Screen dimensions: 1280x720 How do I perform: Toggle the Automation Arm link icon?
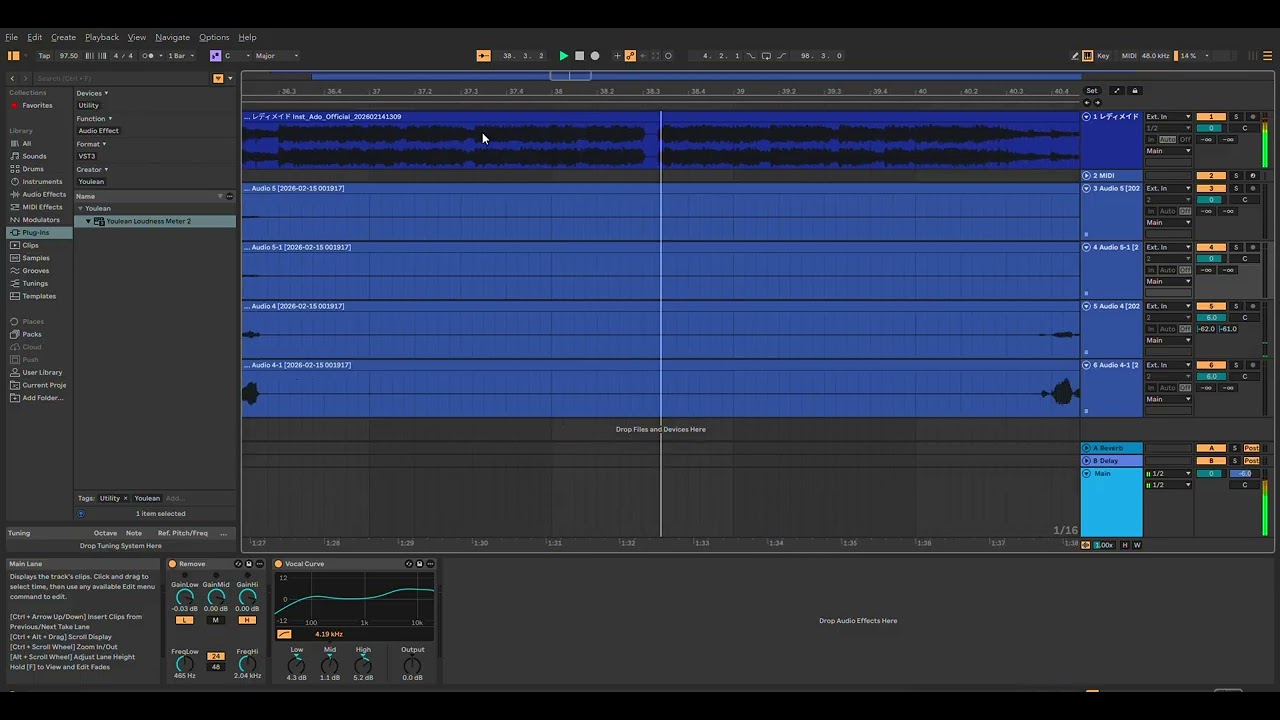(x=630, y=56)
